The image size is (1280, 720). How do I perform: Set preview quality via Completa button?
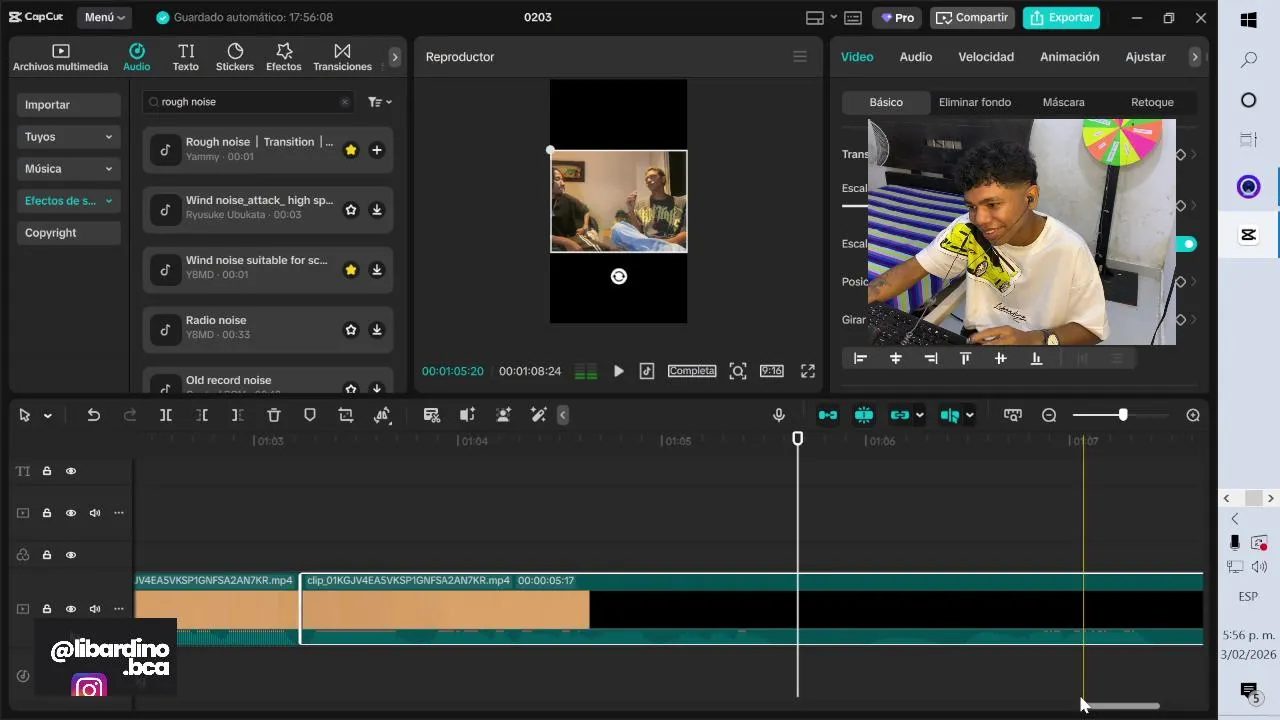click(692, 371)
